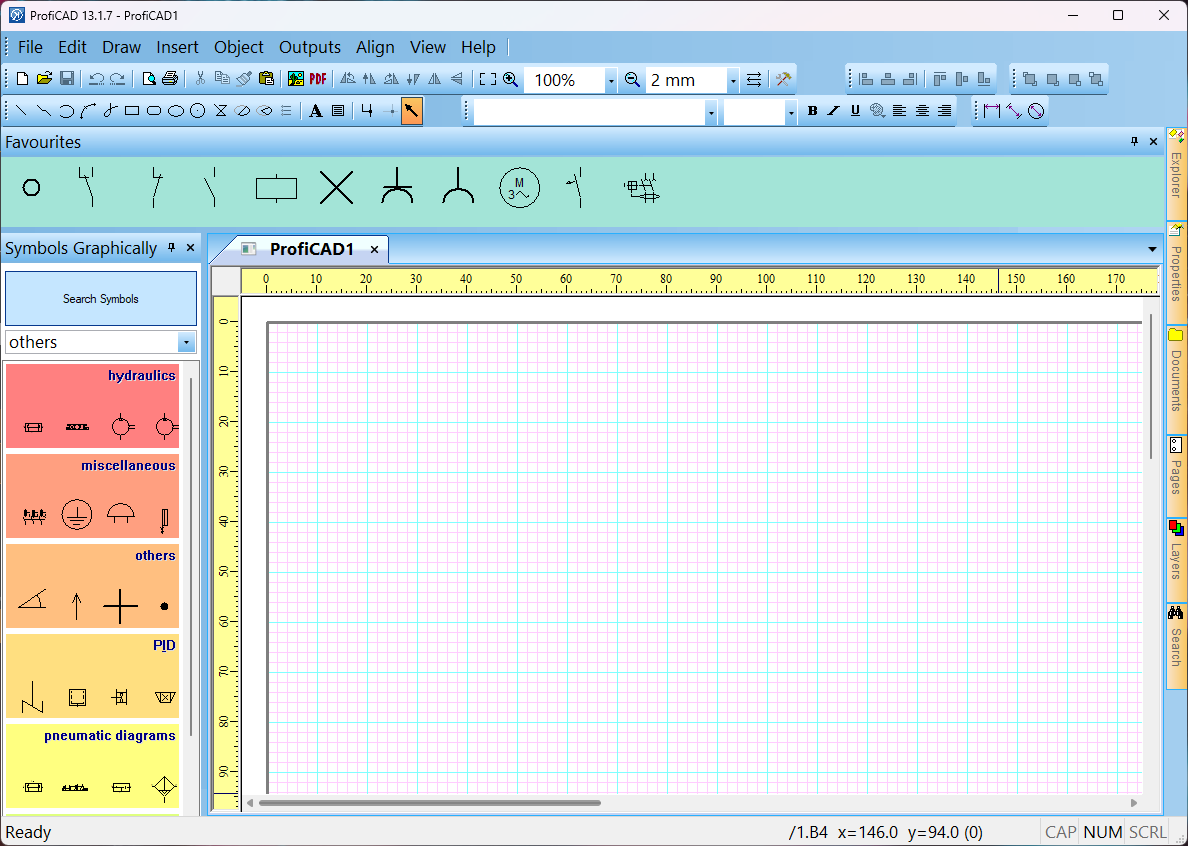
Task: Select the Text tool marked A
Action: click(316, 111)
